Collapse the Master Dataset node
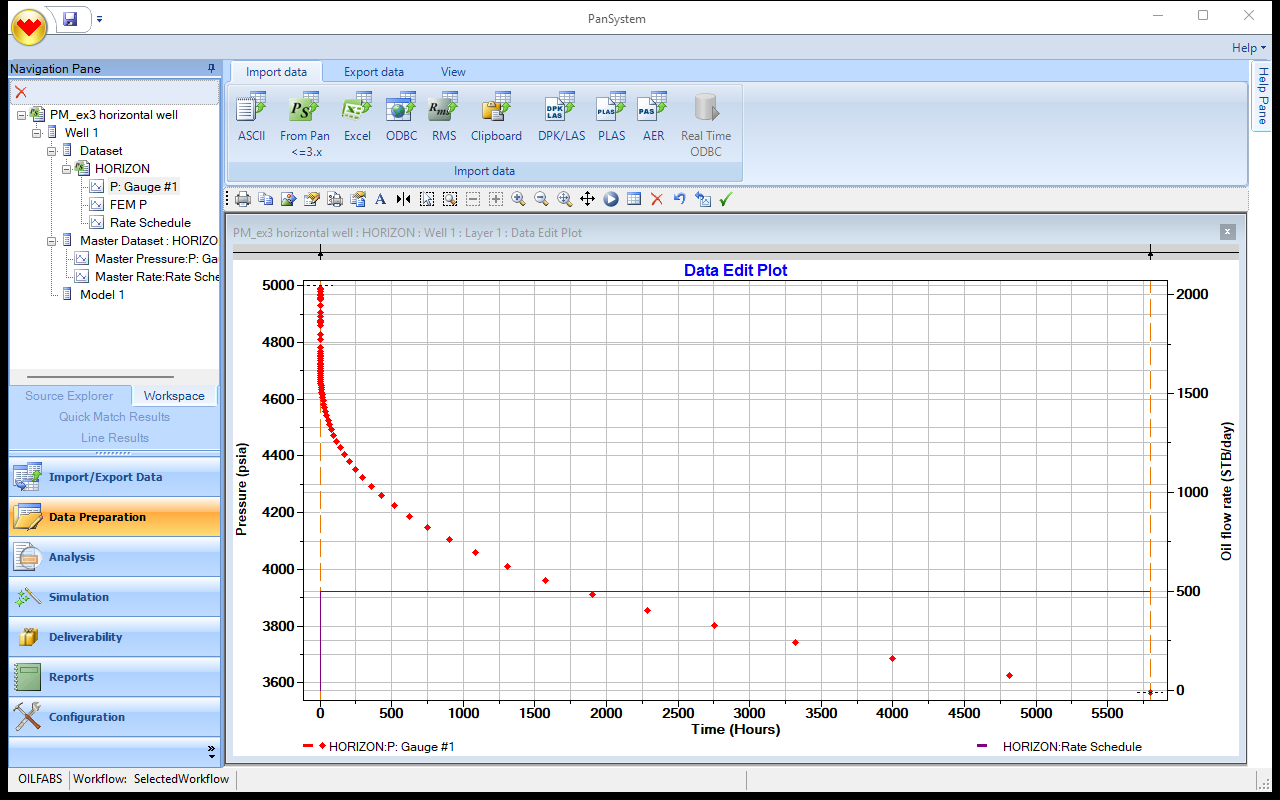 click(x=52, y=240)
